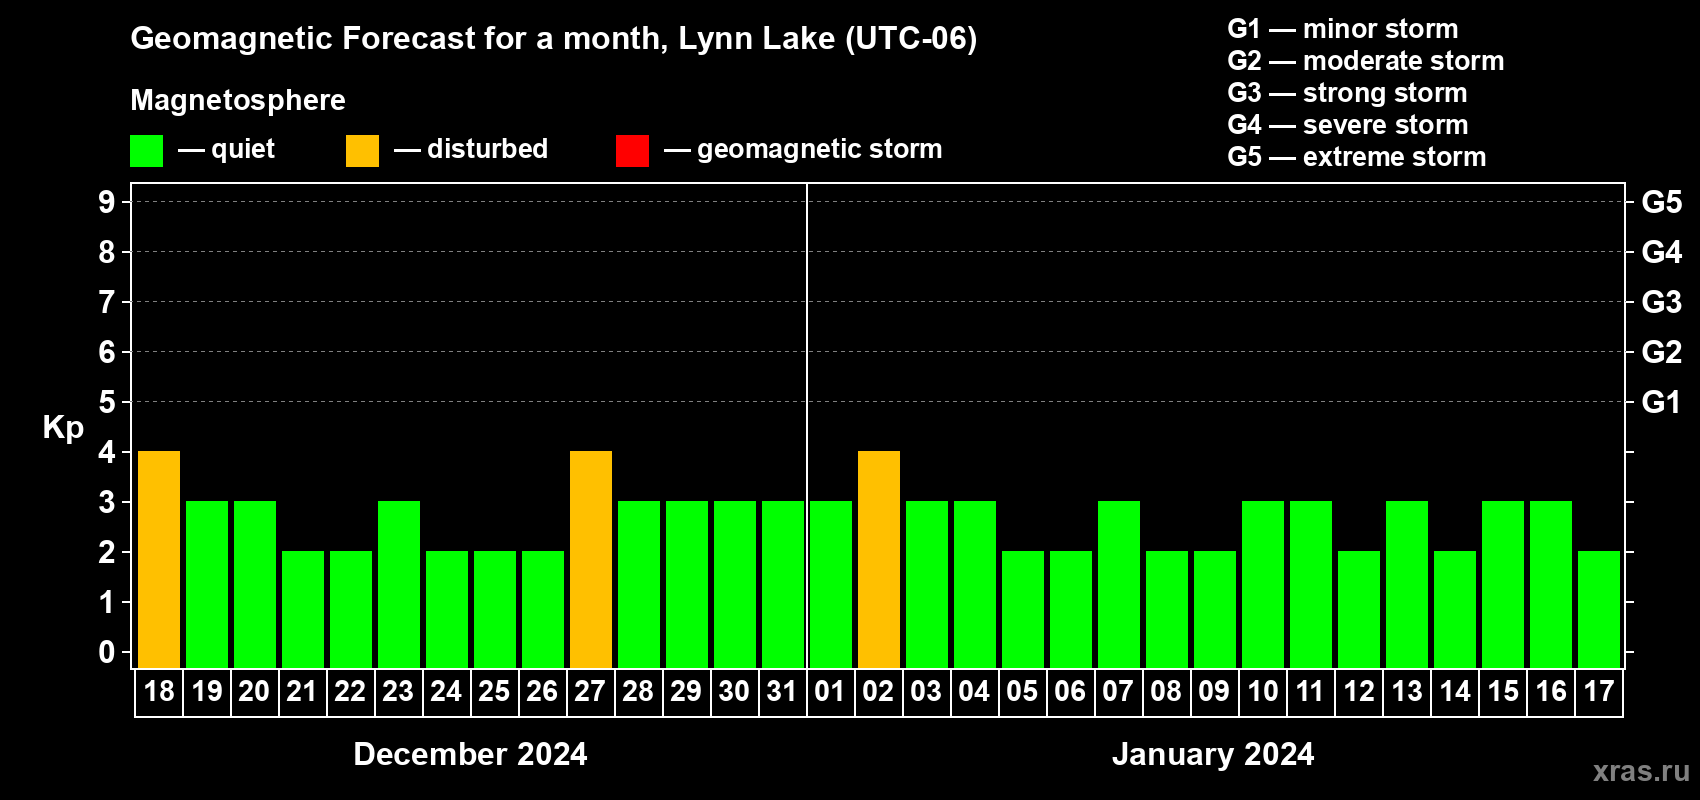
Task: Click date label 31 on the axis
Action: click(x=782, y=692)
